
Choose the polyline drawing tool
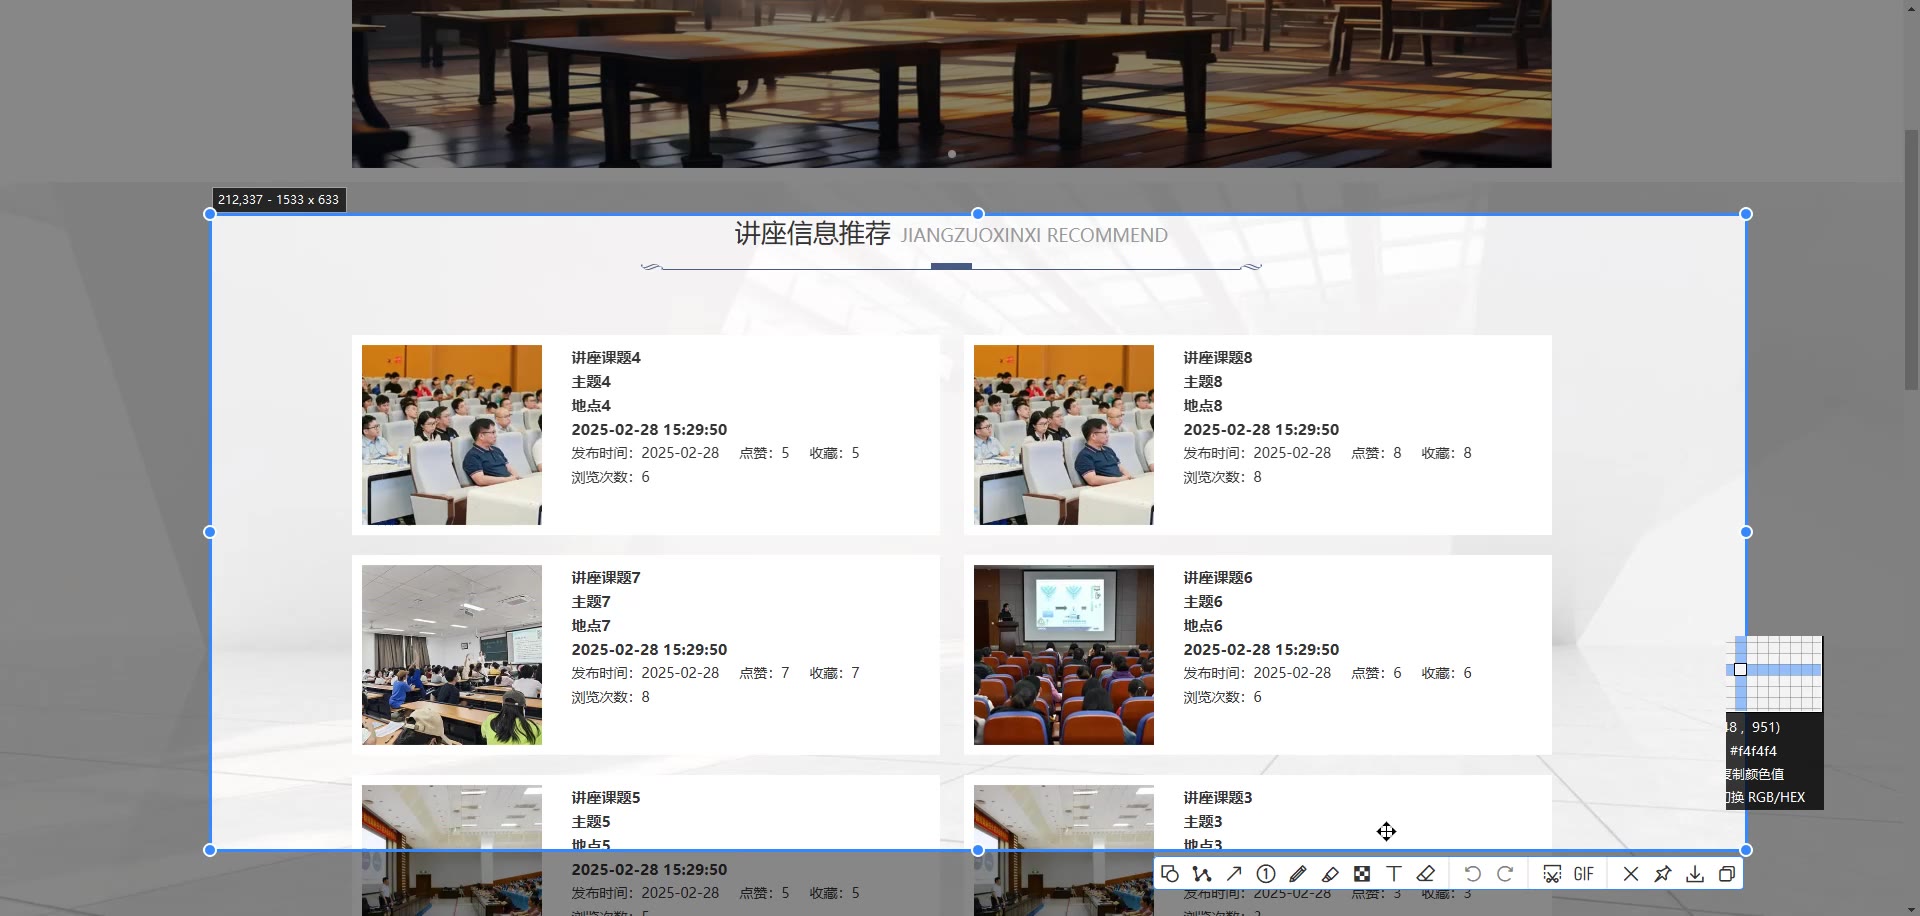tap(1202, 874)
